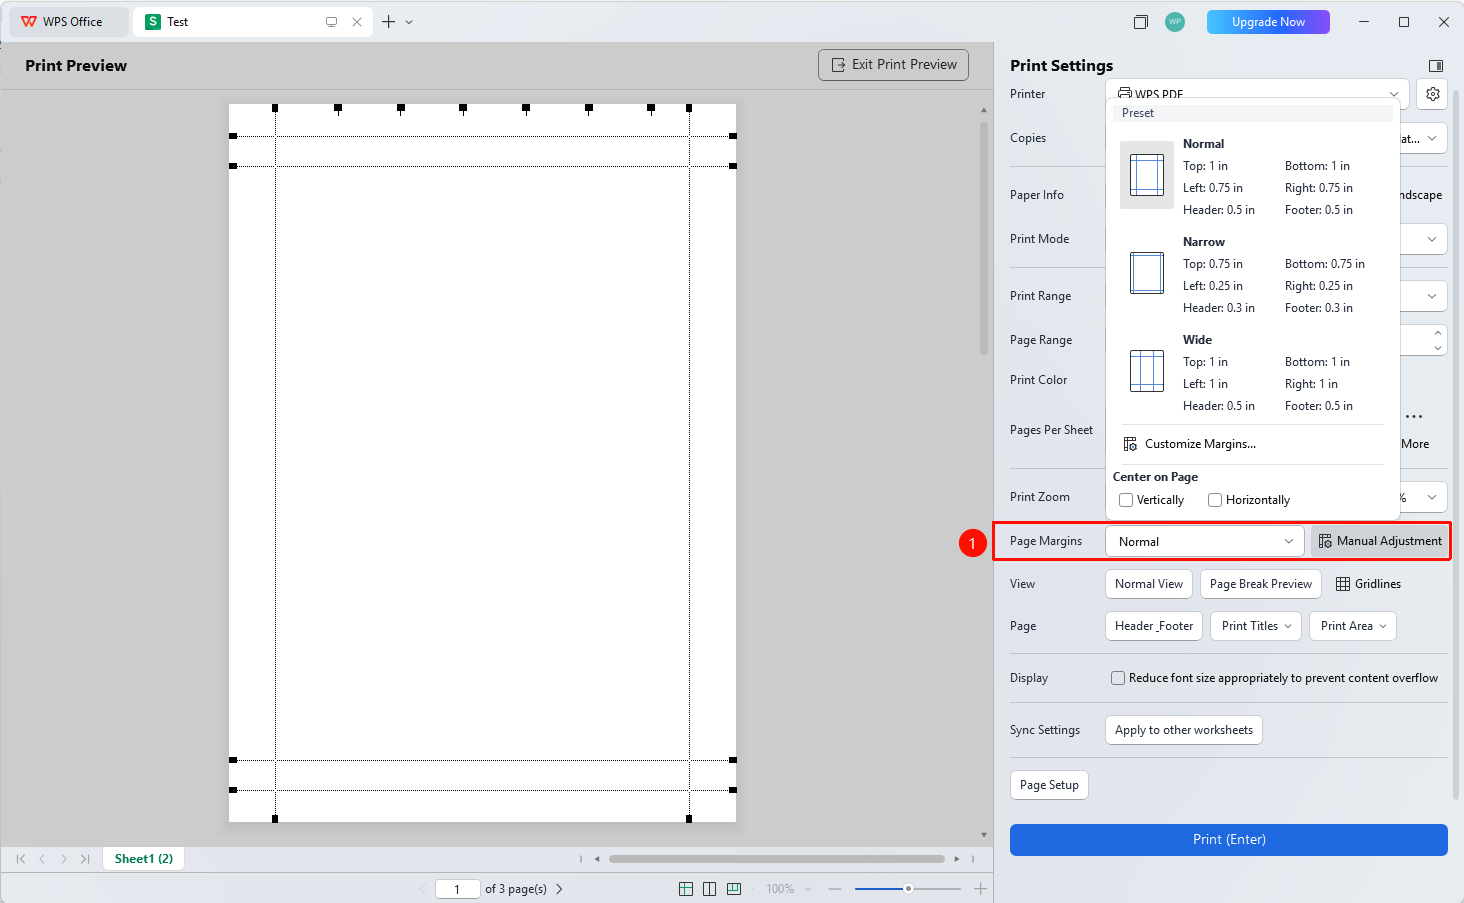Click Apply to other worksheets
The height and width of the screenshot is (903, 1464).
(x=1184, y=730)
